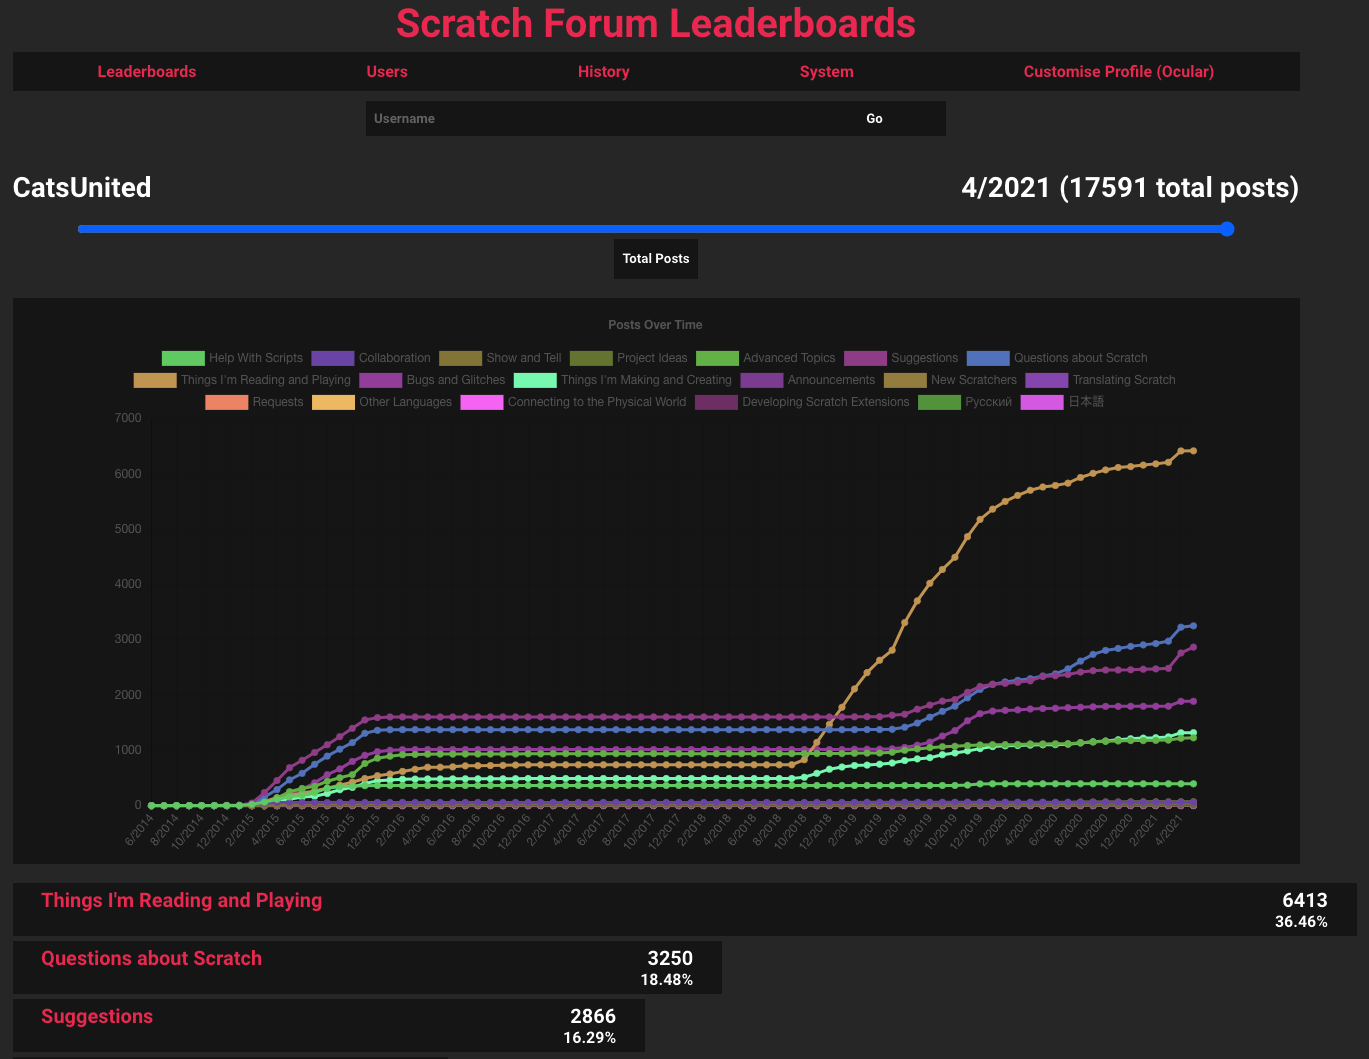The width and height of the screenshot is (1369, 1059).
Task: Click the 7000 y-axis label
Action: coord(128,418)
